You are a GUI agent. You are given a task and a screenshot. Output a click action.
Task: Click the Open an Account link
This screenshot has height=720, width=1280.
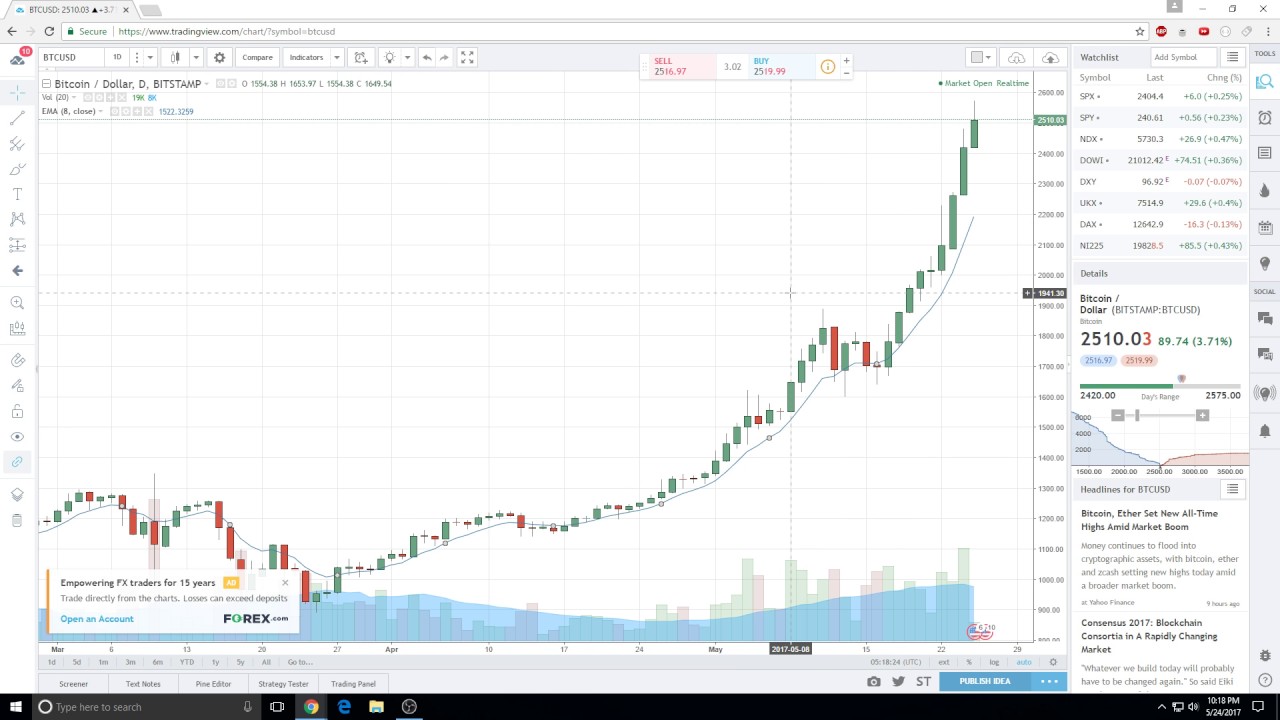(x=97, y=619)
